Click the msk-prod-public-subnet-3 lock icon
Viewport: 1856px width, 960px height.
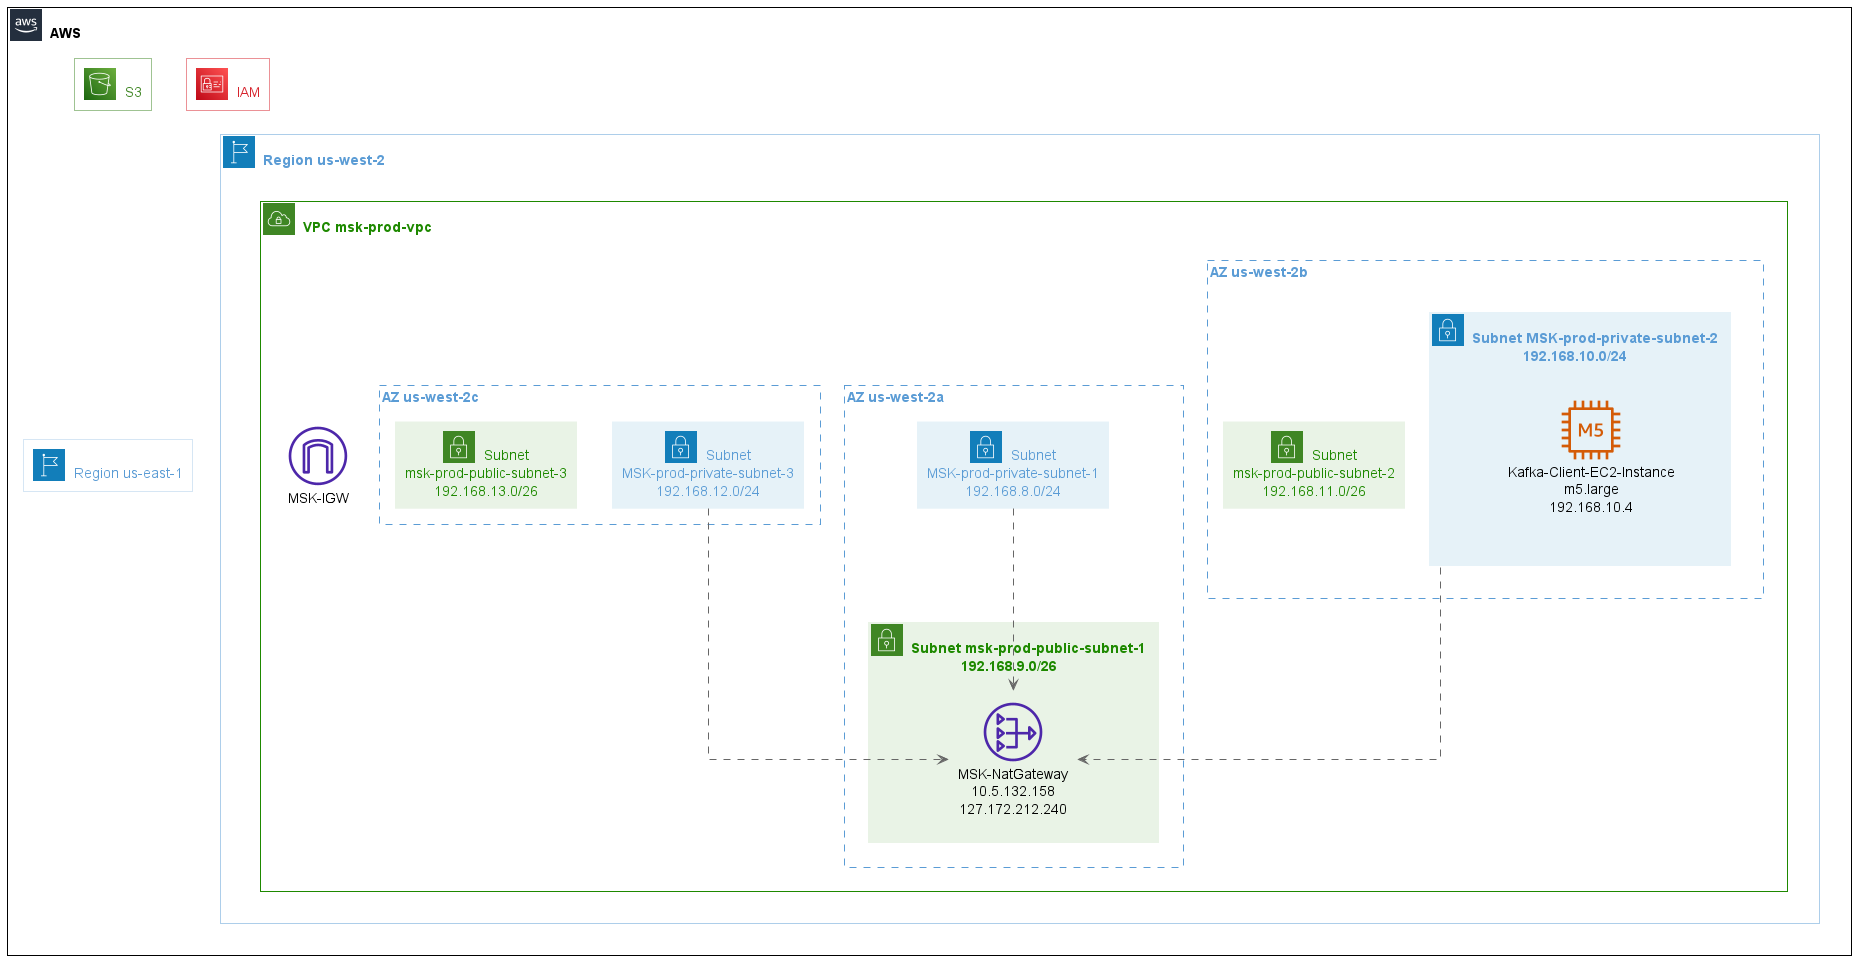(x=459, y=447)
